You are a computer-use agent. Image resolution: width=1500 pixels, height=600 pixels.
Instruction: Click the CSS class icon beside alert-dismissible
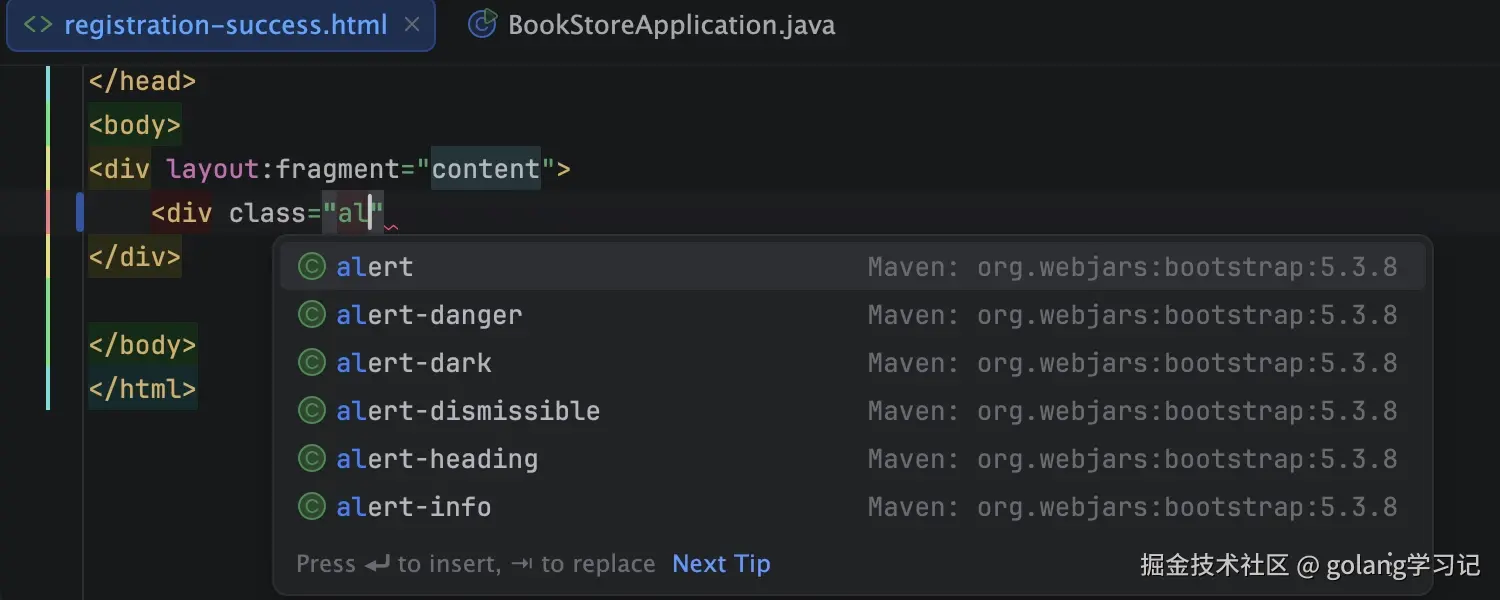[x=312, y=411]
